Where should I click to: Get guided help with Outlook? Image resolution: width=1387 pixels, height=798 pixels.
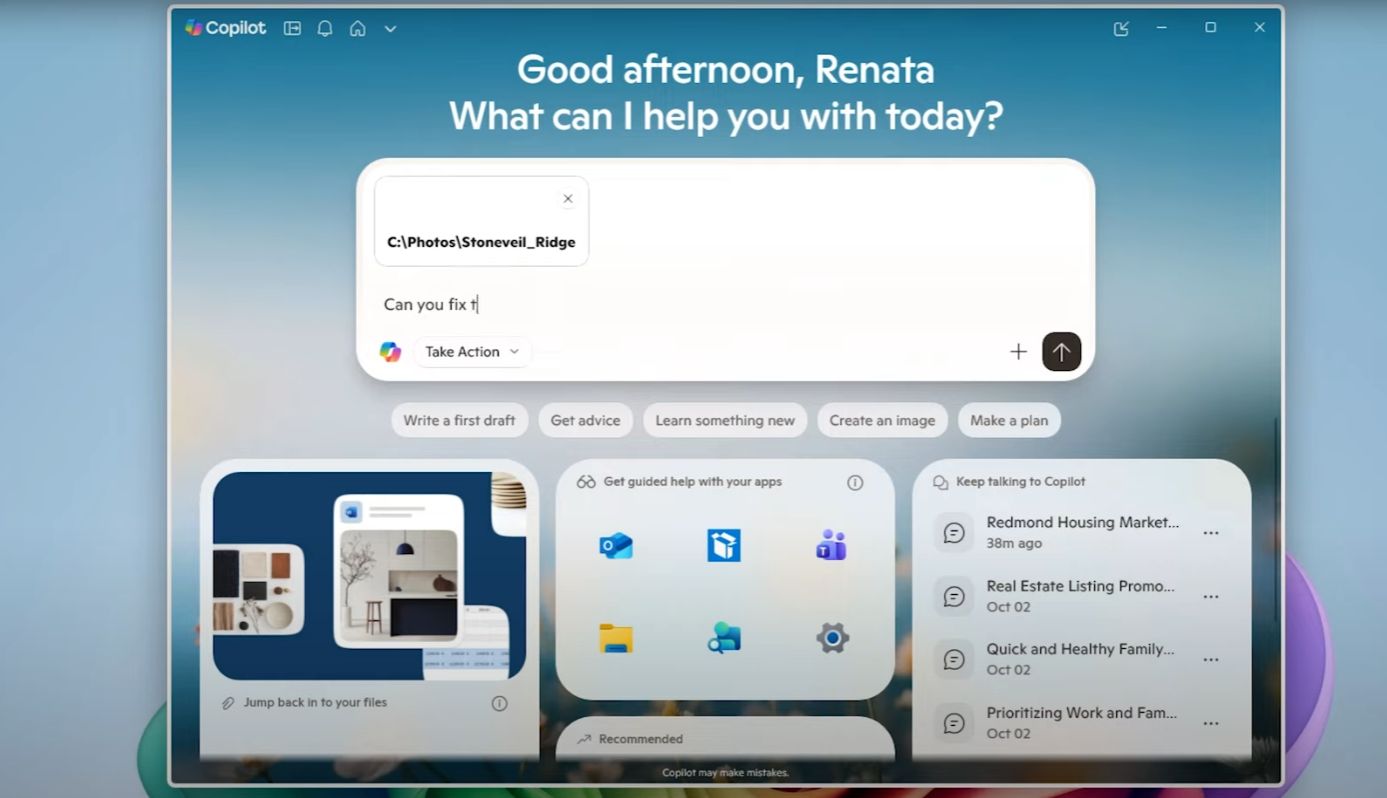point(616,546)
